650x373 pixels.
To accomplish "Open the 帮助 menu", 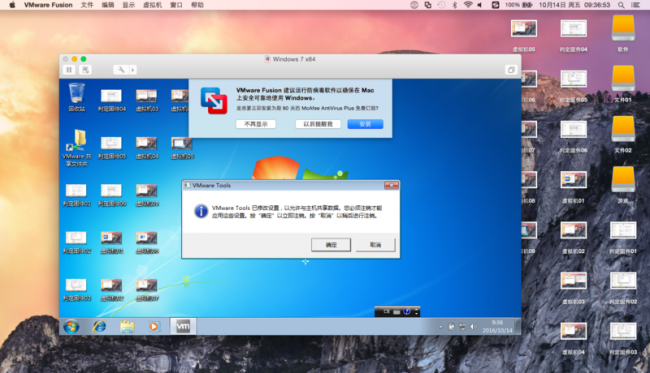I will tap(197, 5).
